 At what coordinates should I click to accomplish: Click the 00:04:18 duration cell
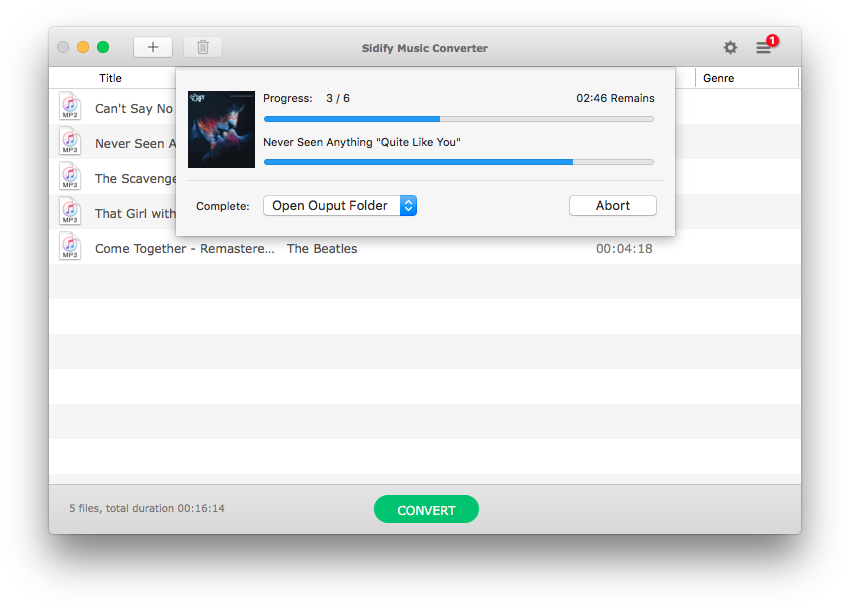(624, 249)
